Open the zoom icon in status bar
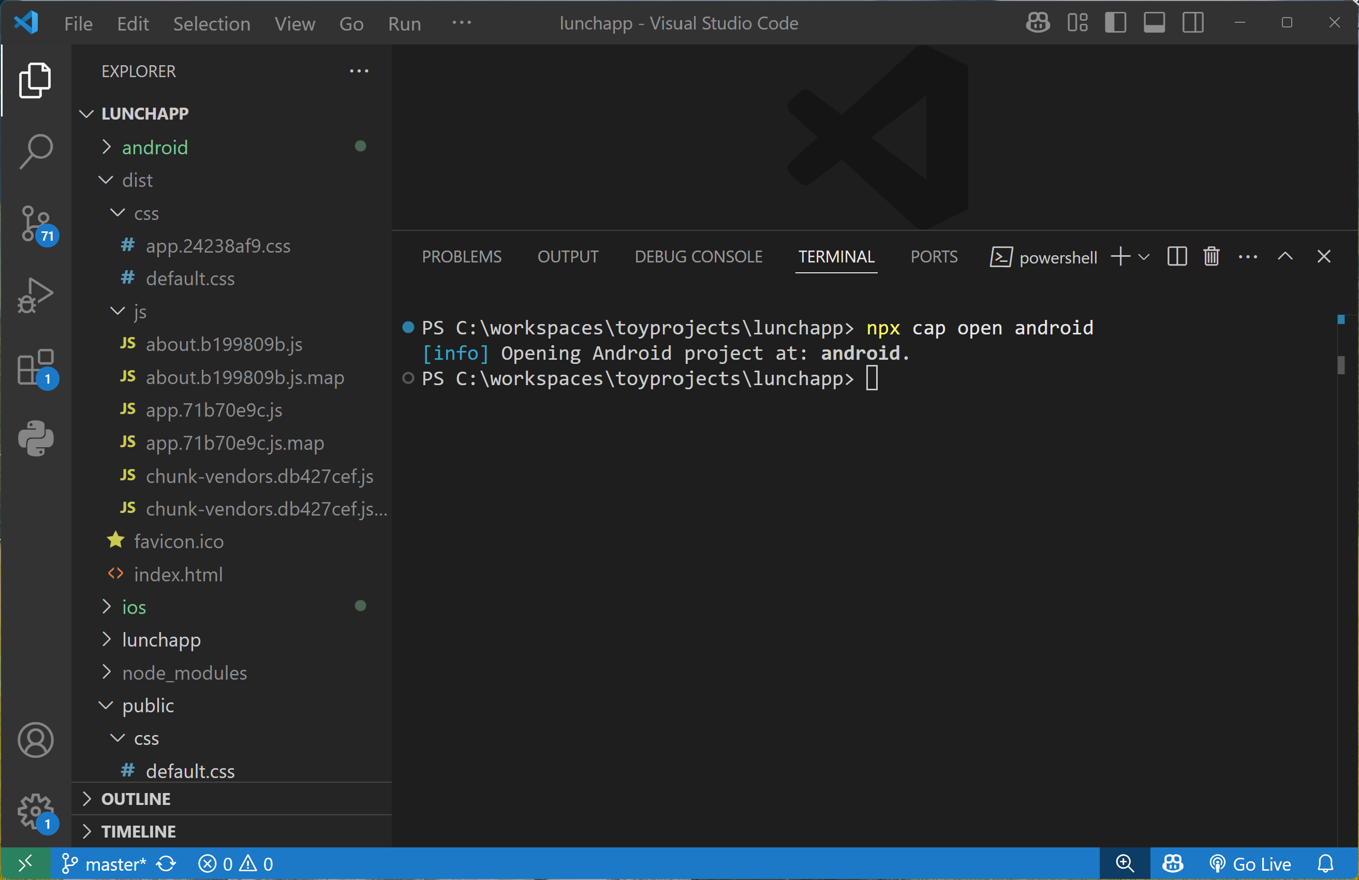This screenshot has height=880, width=1359. click(1125, 864)
